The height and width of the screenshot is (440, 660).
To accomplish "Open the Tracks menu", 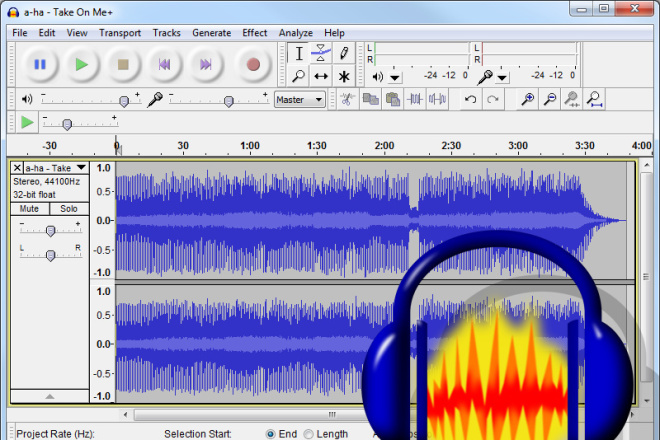I will (167, 33).
